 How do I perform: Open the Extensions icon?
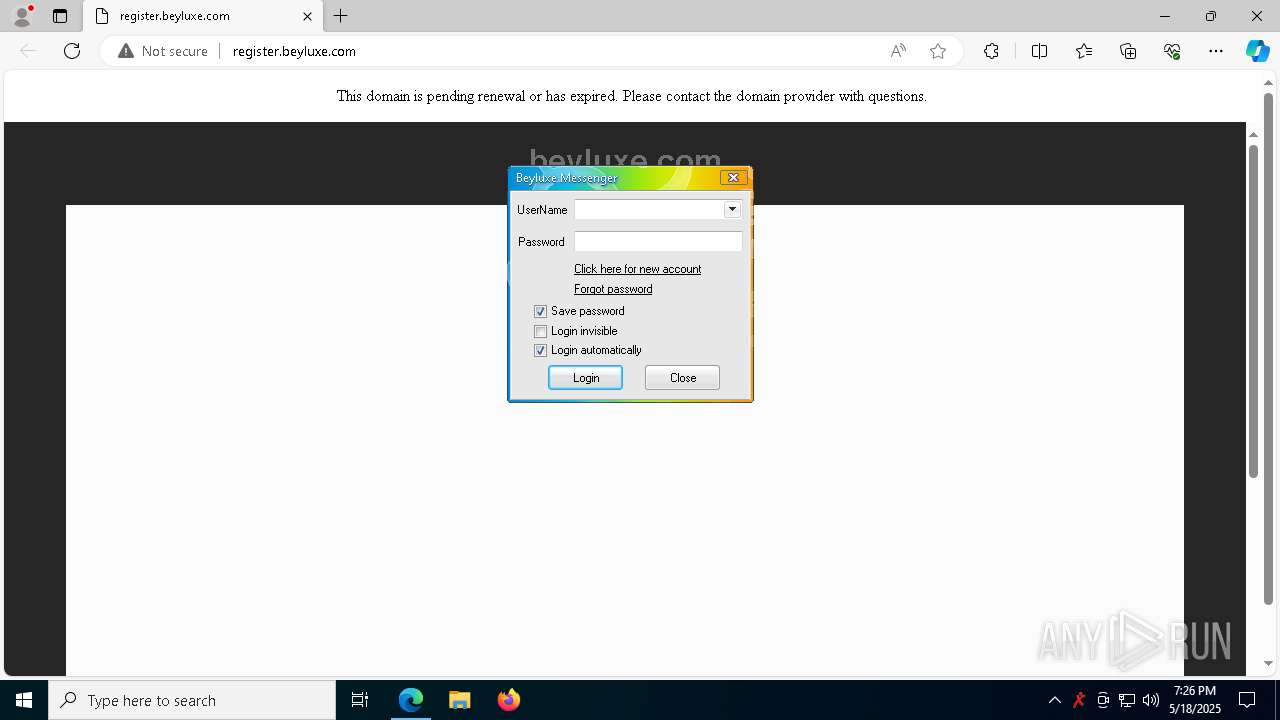[x=991, y=51]
